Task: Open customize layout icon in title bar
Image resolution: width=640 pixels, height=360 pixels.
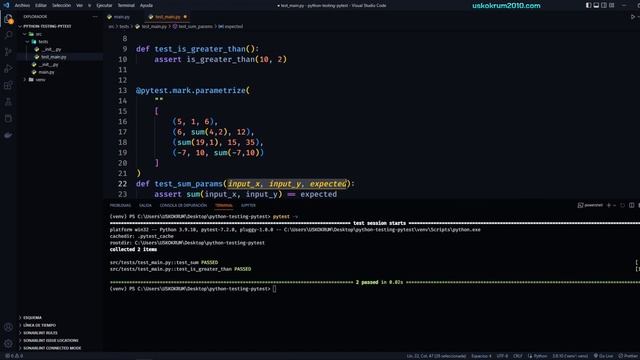Action: coord(611,5)
